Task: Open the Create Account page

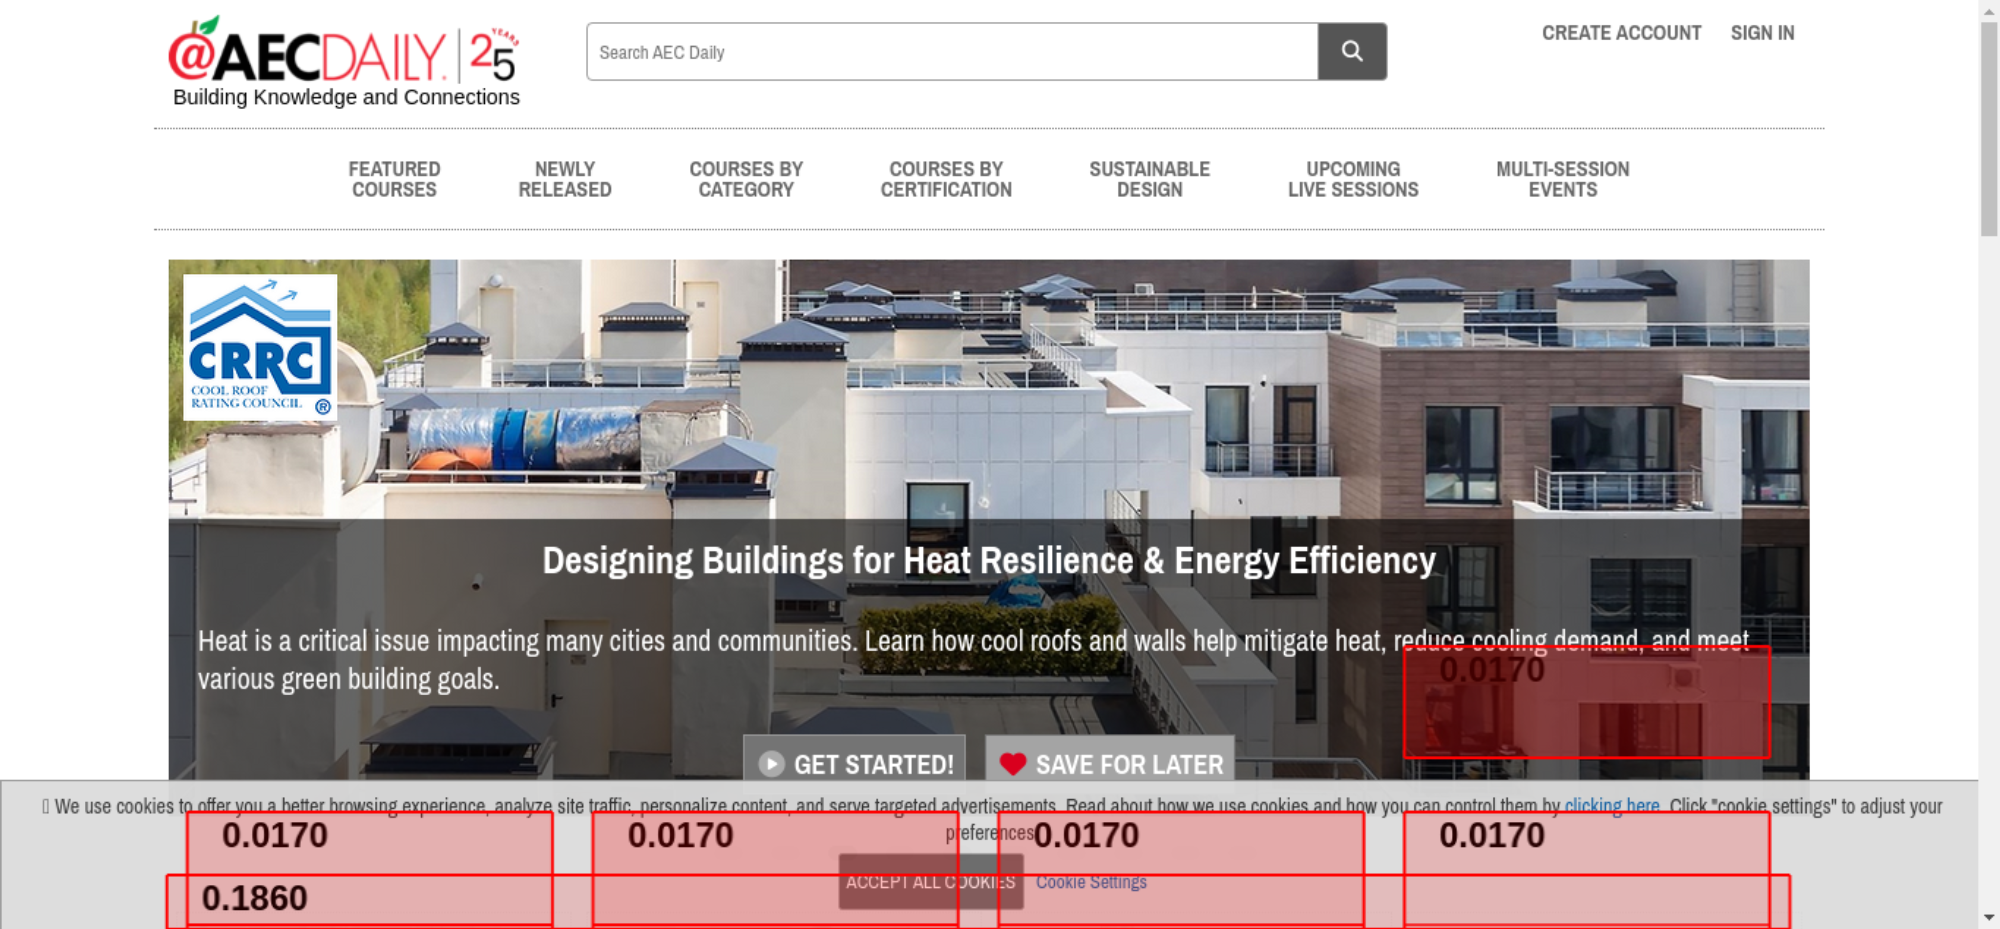Action: pos(1620,33)
